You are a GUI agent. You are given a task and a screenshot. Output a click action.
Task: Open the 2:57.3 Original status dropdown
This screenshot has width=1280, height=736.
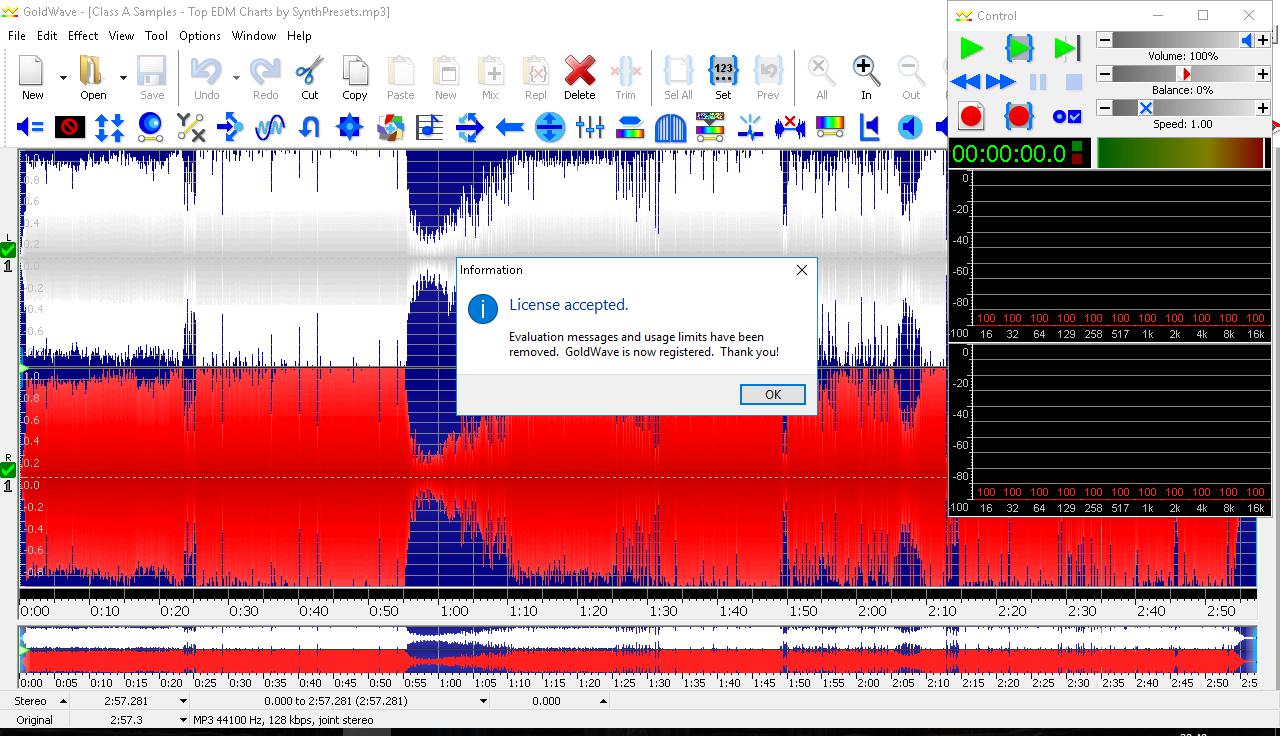(183, 720)
